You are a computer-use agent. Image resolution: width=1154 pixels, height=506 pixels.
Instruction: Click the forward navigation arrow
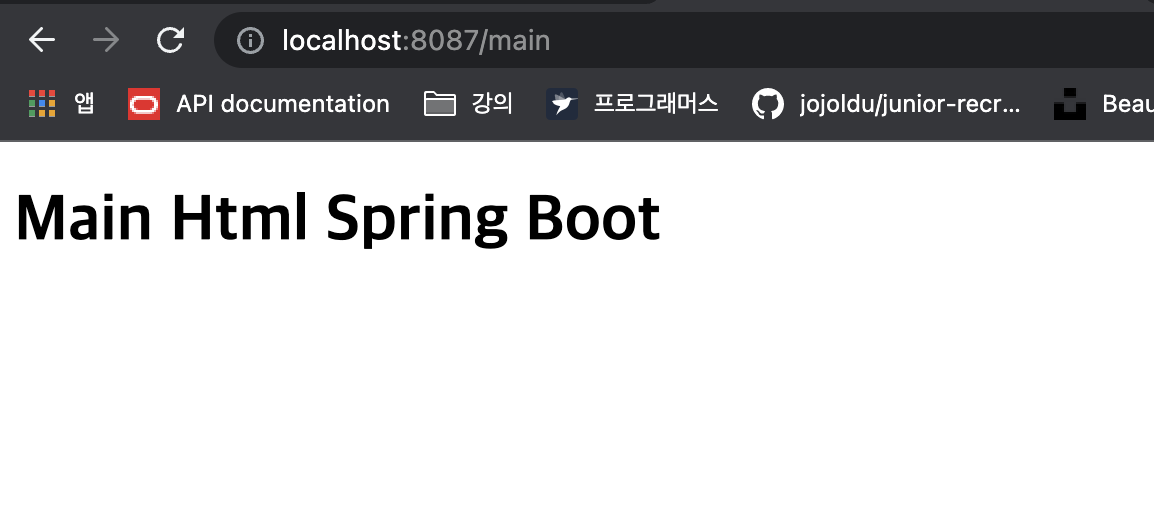[106, 40]
